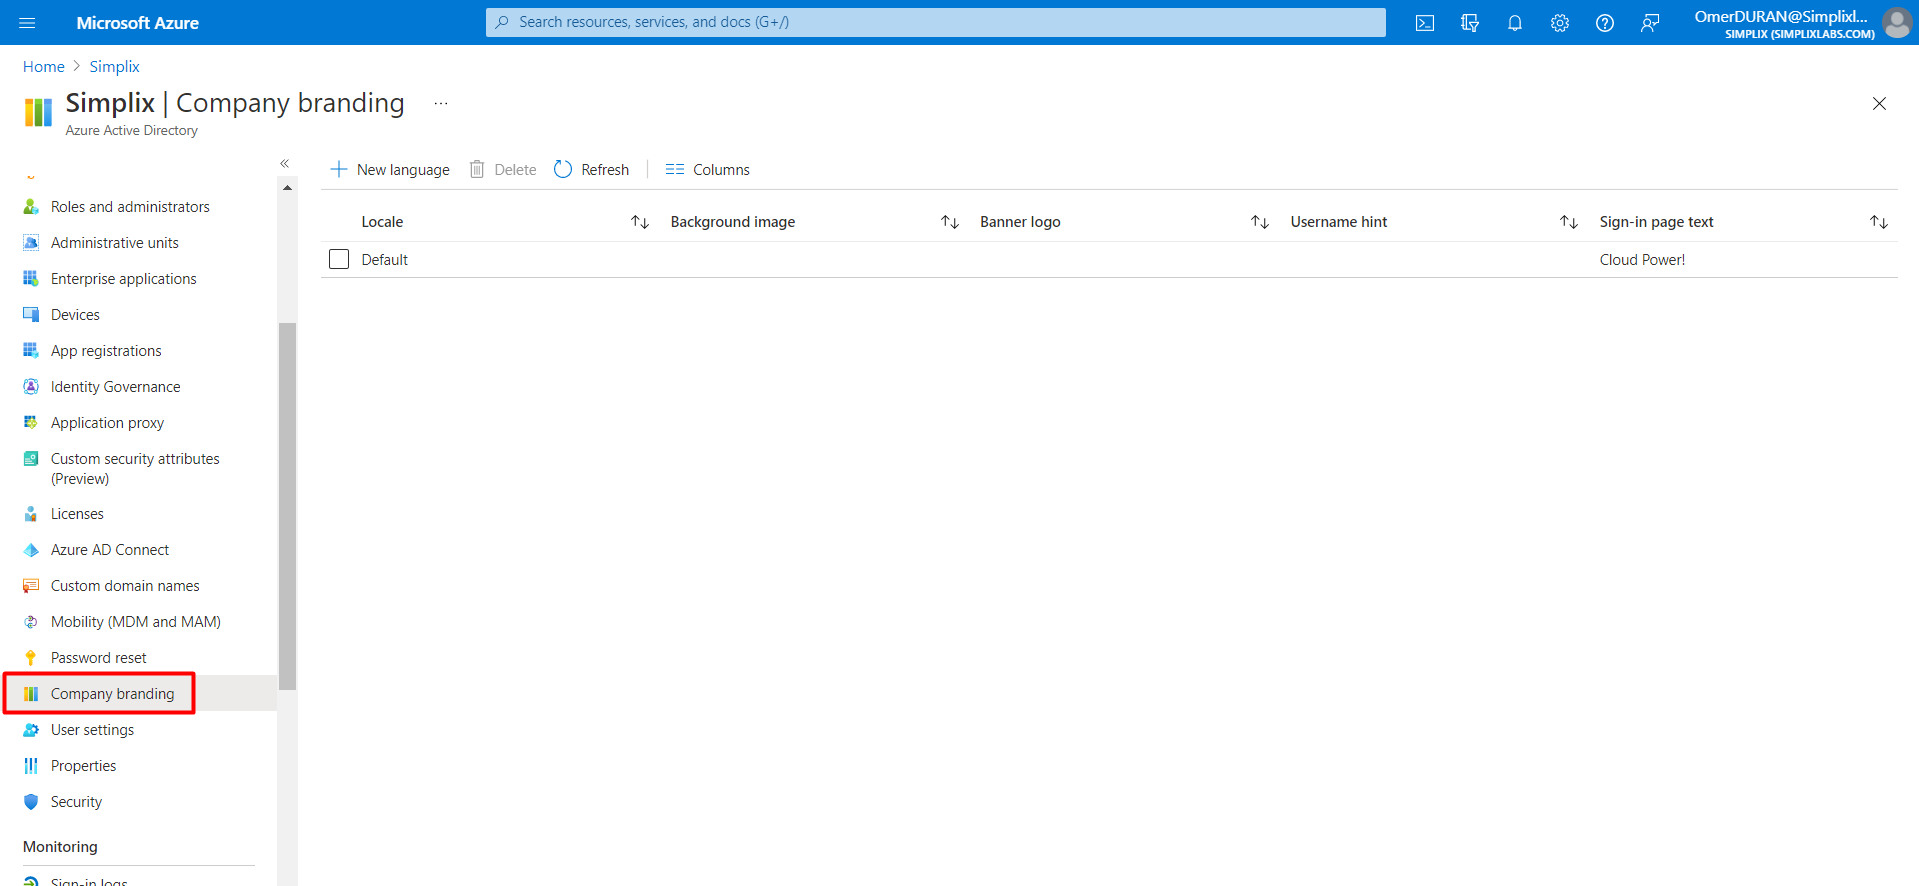Open the Directories and subscriptions filter icon
The width and height of the screenshot is (1919, 886).
pos(1470,23)
